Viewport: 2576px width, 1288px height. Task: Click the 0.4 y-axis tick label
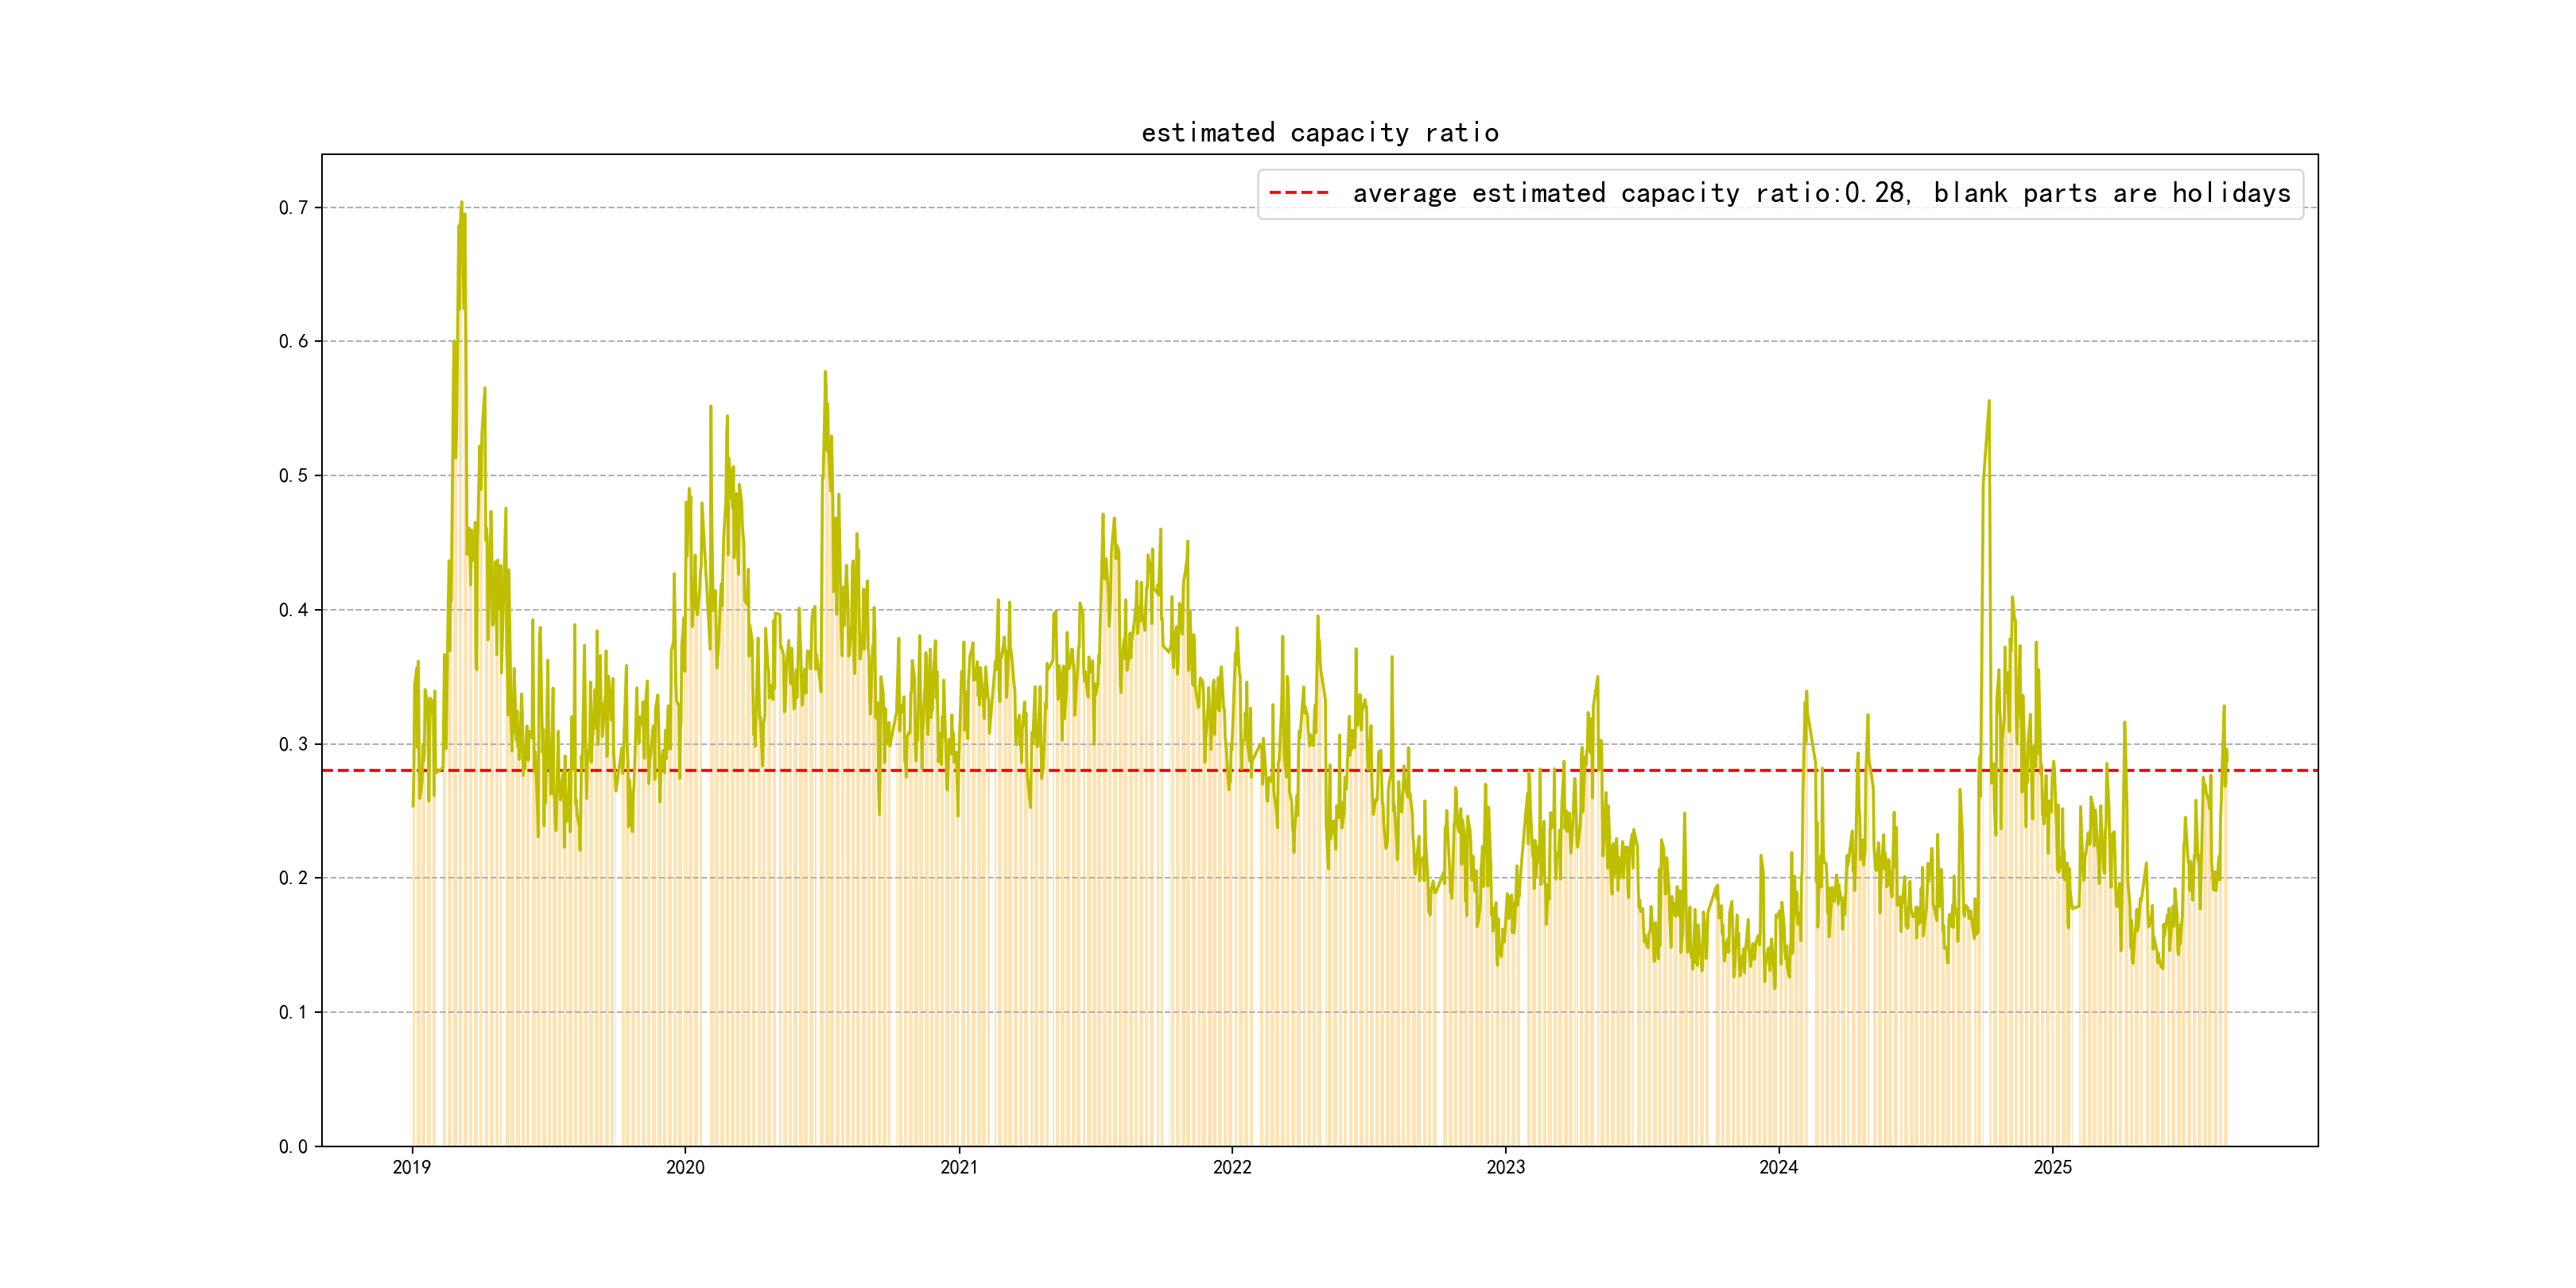click(x=293, y=610)
